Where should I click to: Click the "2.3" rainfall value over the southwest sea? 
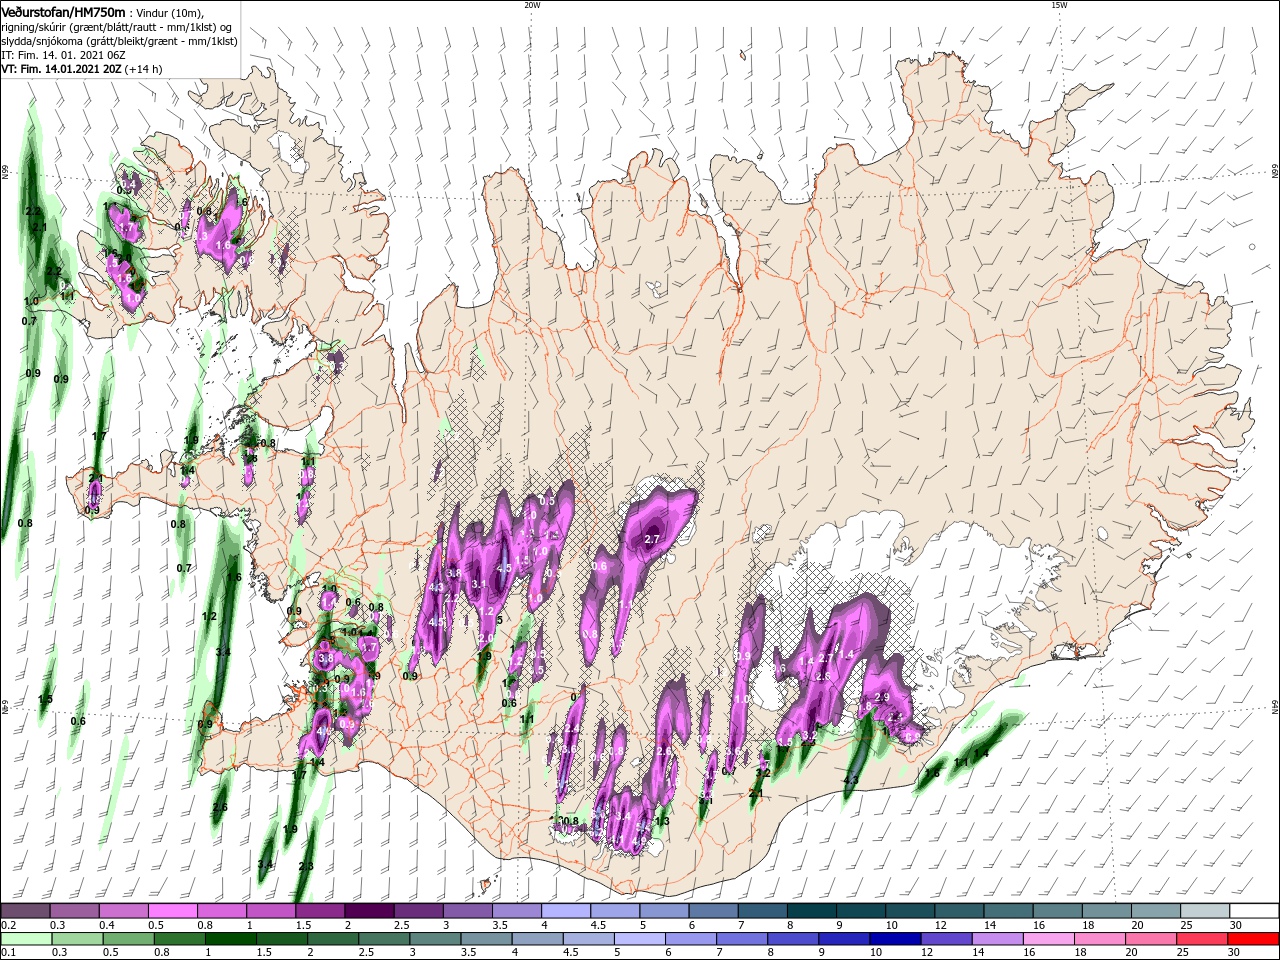tap(306, 866)
